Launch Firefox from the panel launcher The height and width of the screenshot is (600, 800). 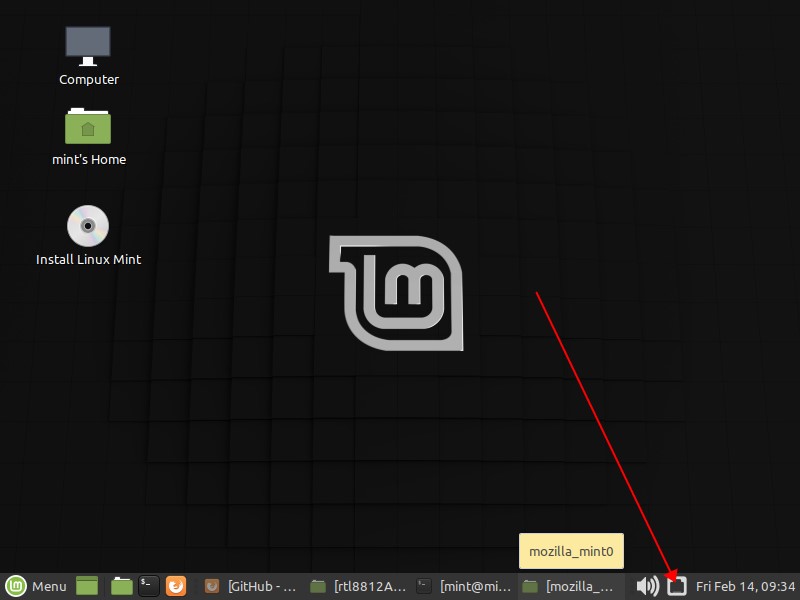point(176,586)
